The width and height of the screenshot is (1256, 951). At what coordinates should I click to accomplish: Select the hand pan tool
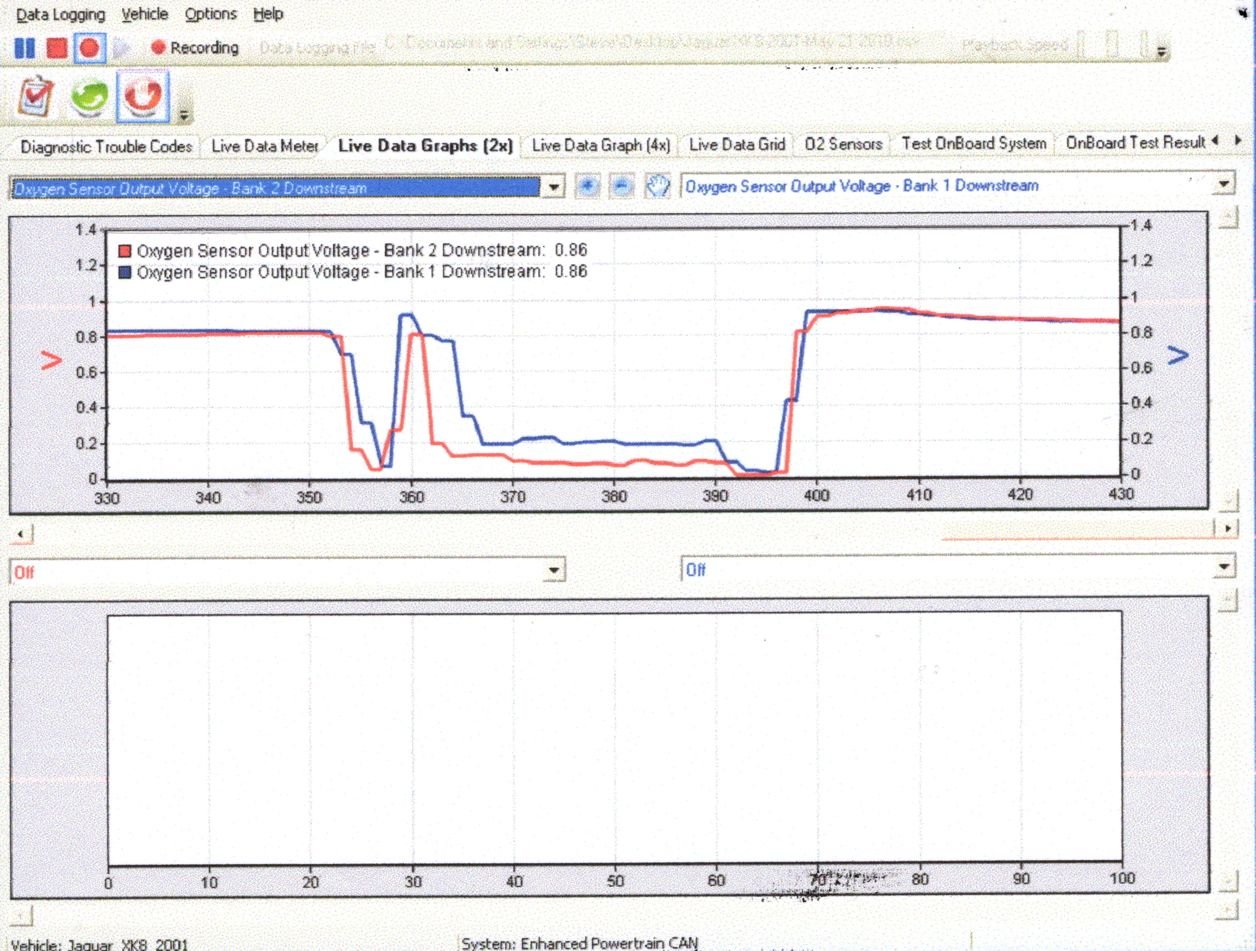tap(656, 187)
